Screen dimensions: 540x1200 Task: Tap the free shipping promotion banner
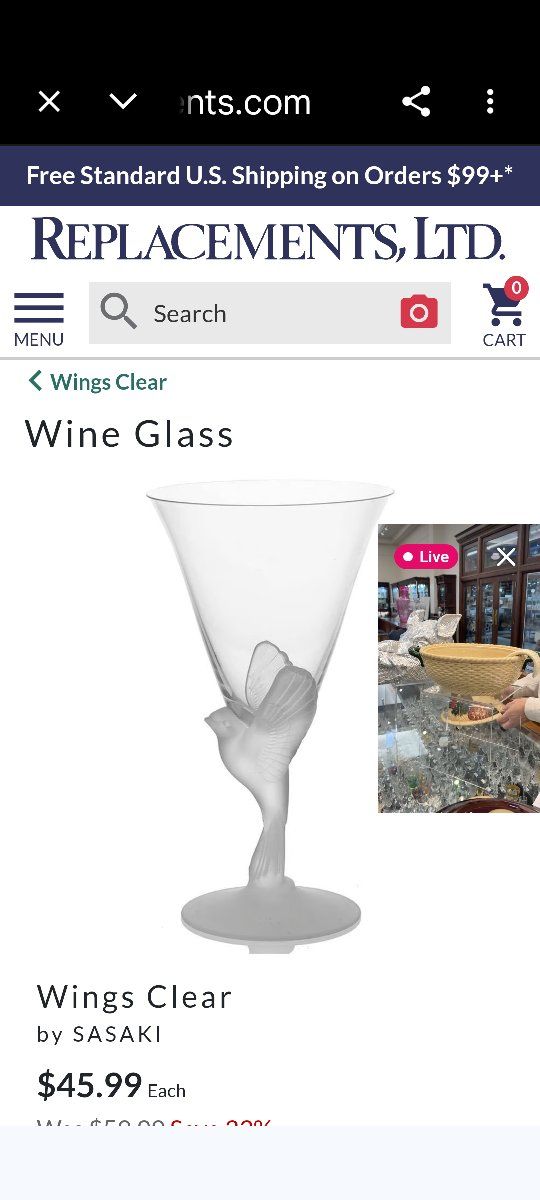pos(270,176)
